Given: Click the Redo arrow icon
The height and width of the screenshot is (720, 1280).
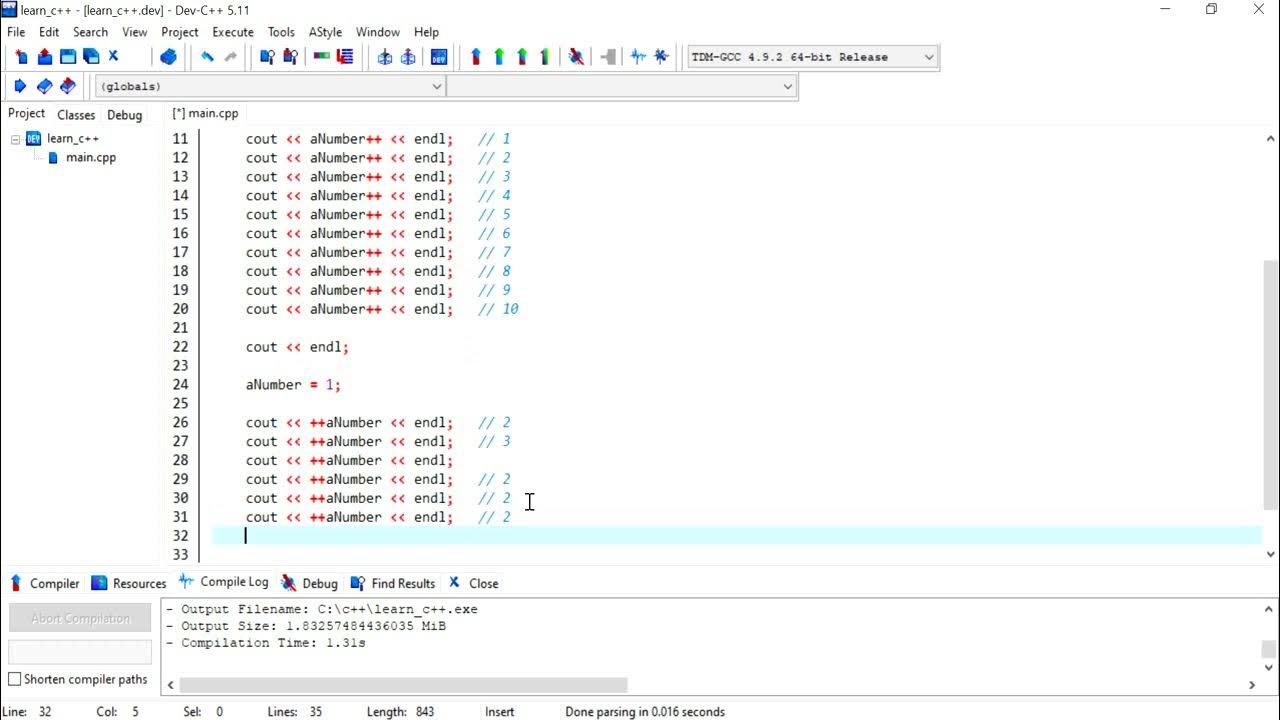Looking at the screenshot, I should (231, 57).
